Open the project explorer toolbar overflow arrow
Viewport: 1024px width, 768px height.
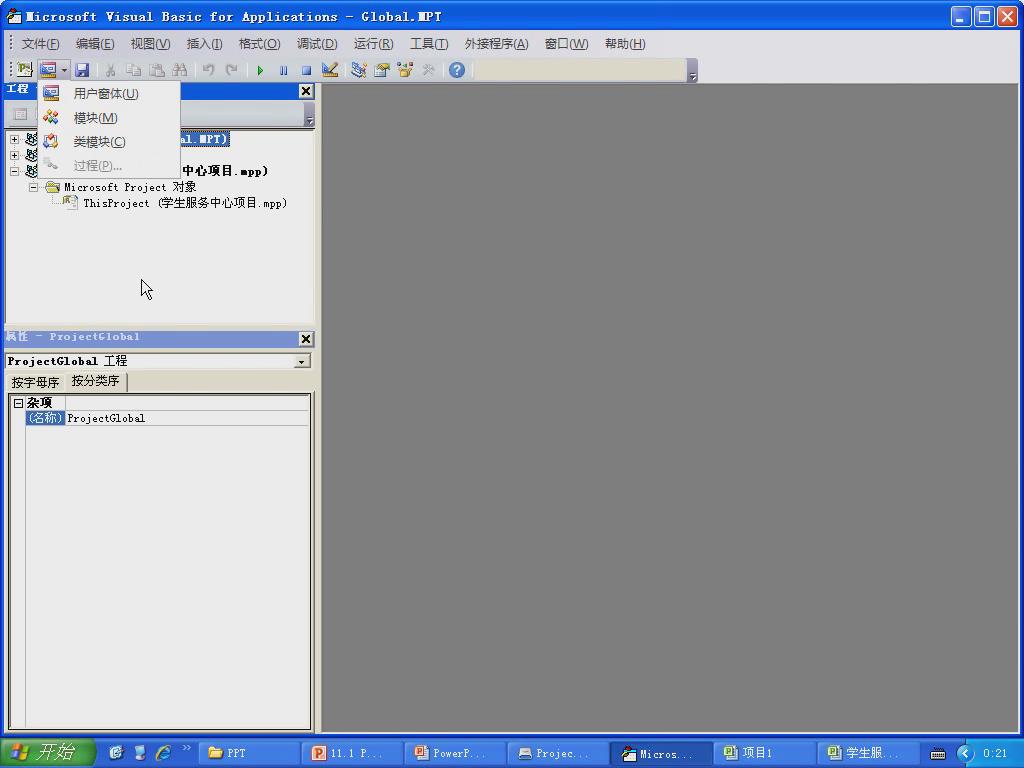point(310,116)
